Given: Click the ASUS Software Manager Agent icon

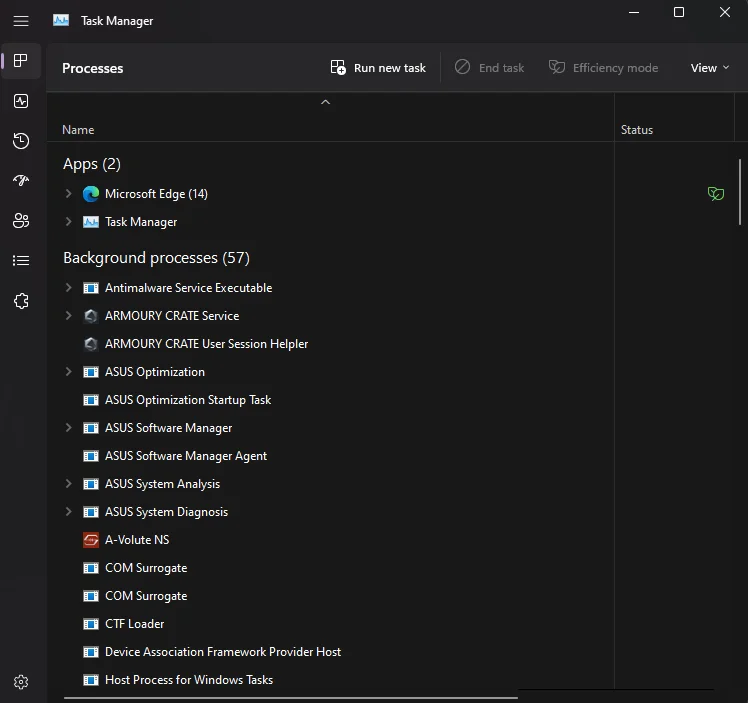Looking at the screenshot, I should click(91, 456).
